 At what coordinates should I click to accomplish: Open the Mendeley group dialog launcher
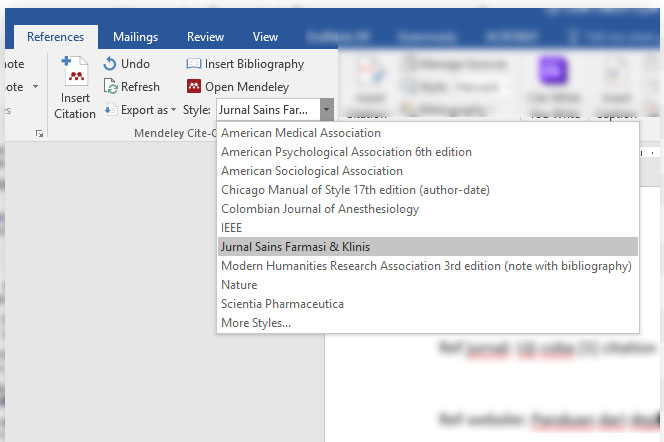tap(39, 132)
